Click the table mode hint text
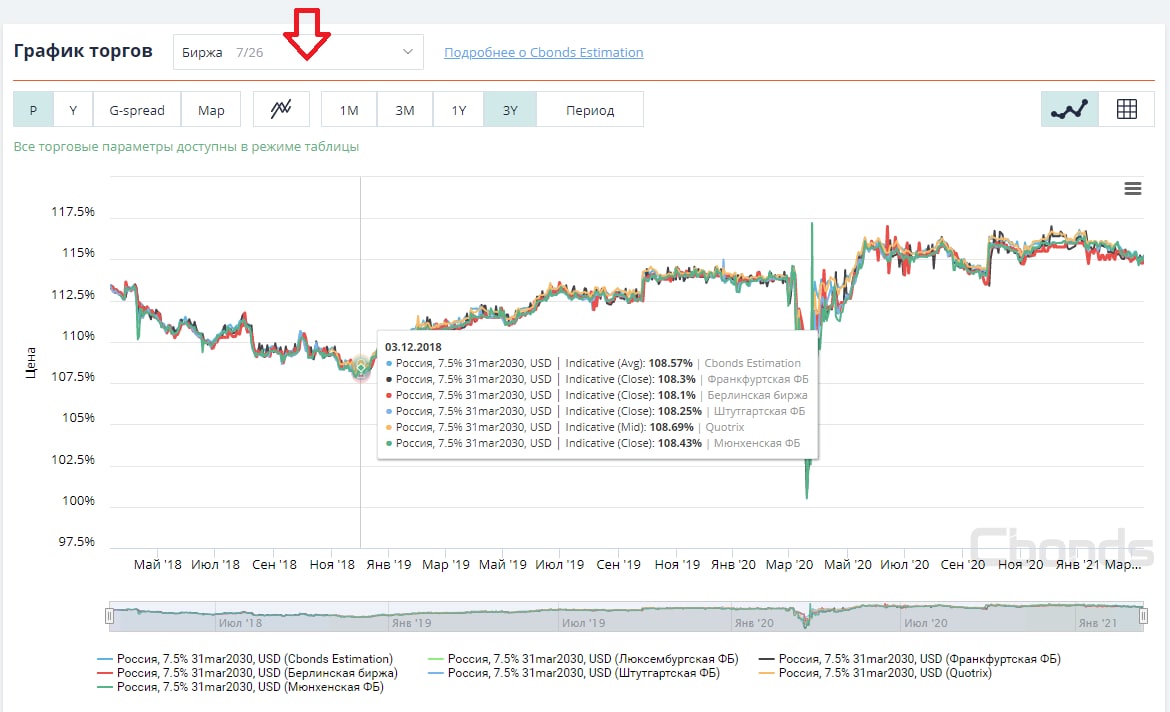 (186, 146)
